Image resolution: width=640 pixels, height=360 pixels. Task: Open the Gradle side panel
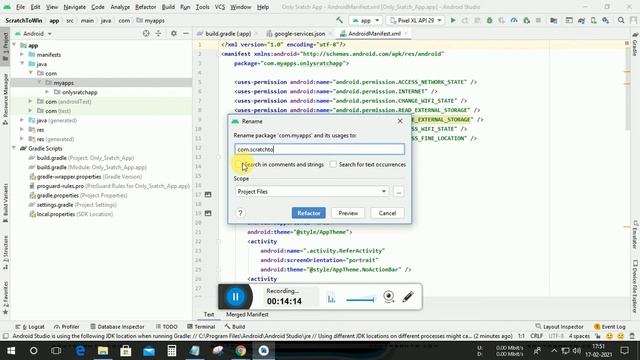[x=635, y=44]
